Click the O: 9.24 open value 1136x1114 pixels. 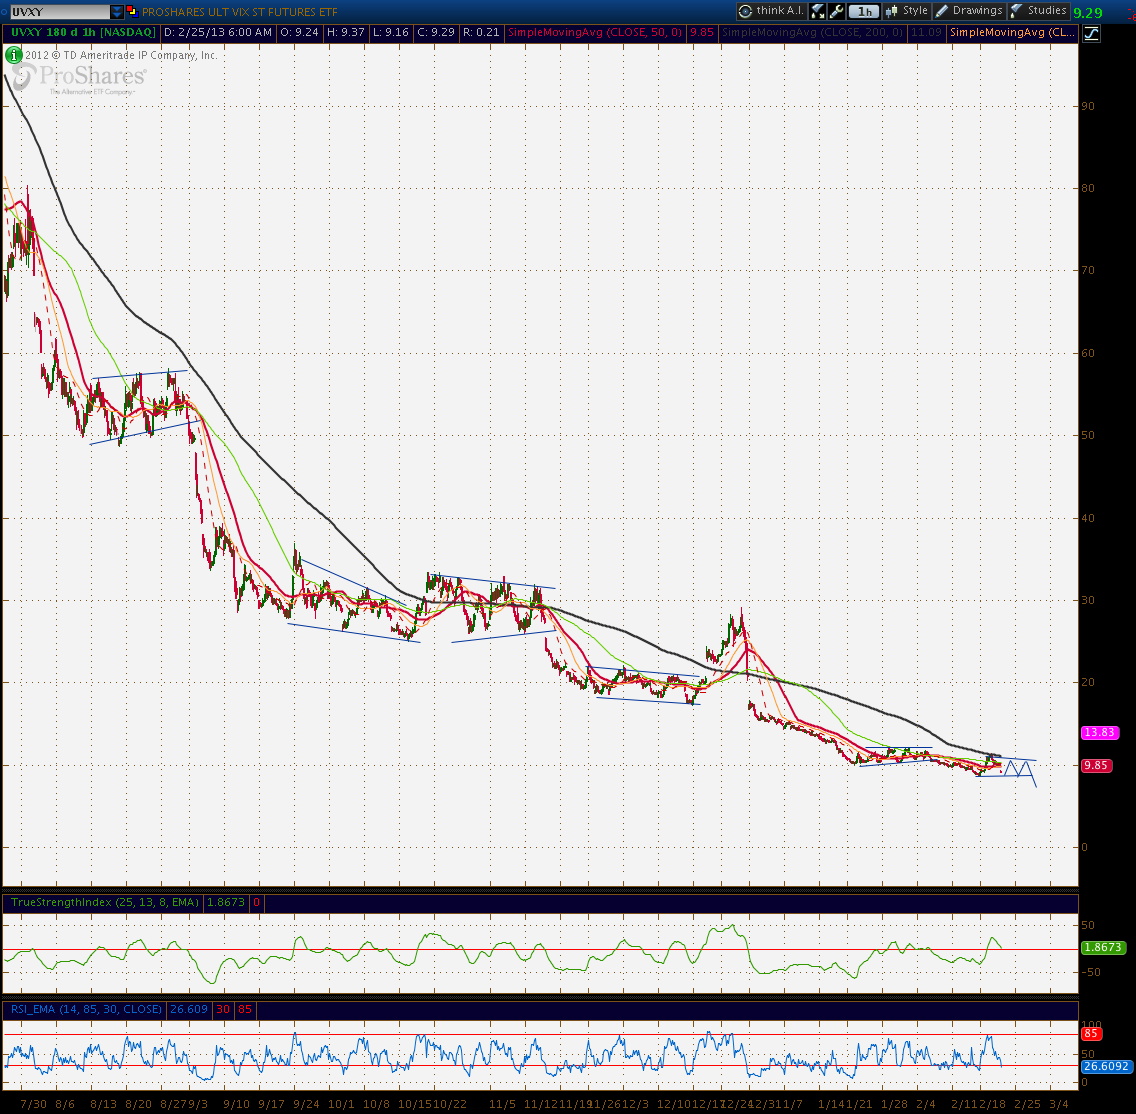click(x=299, y=33)
